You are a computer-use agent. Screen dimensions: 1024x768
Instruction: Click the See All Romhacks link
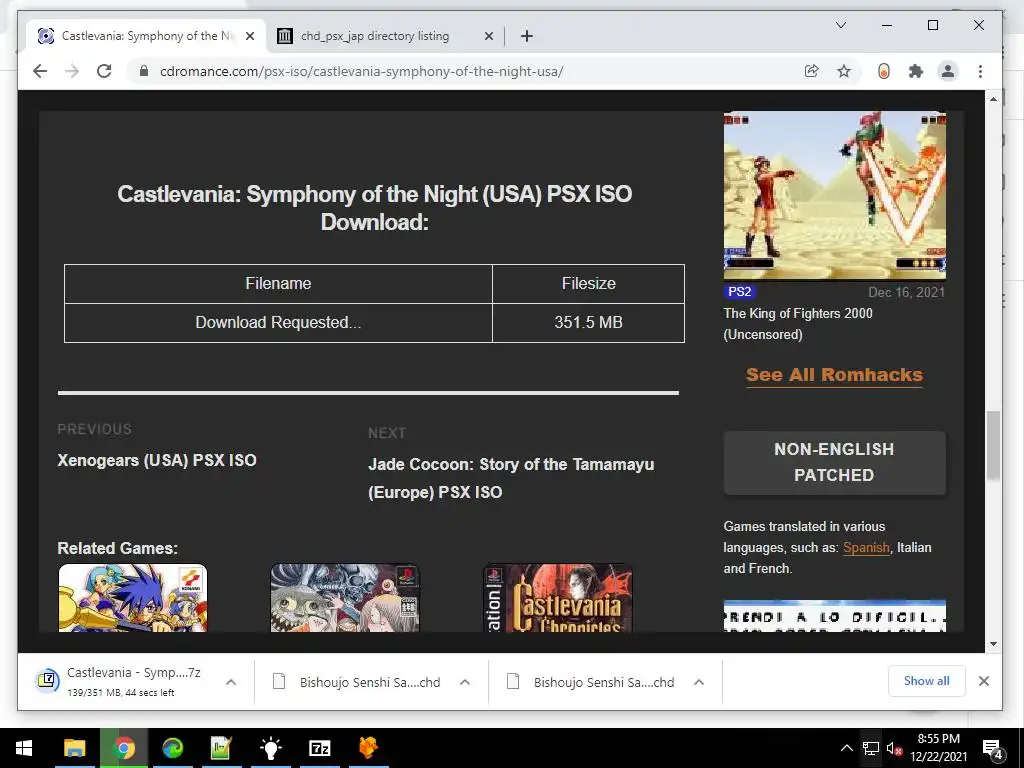click(834, 375)
